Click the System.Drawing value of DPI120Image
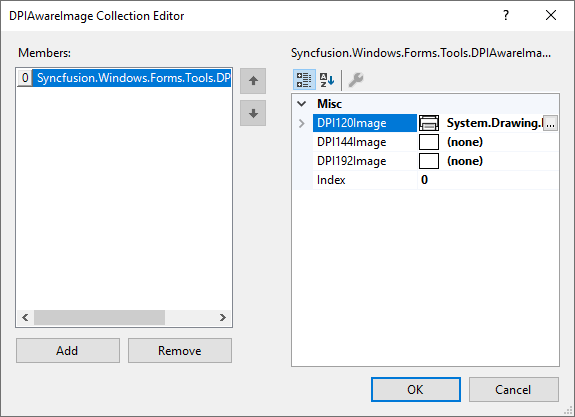 [x=494, y=123]
